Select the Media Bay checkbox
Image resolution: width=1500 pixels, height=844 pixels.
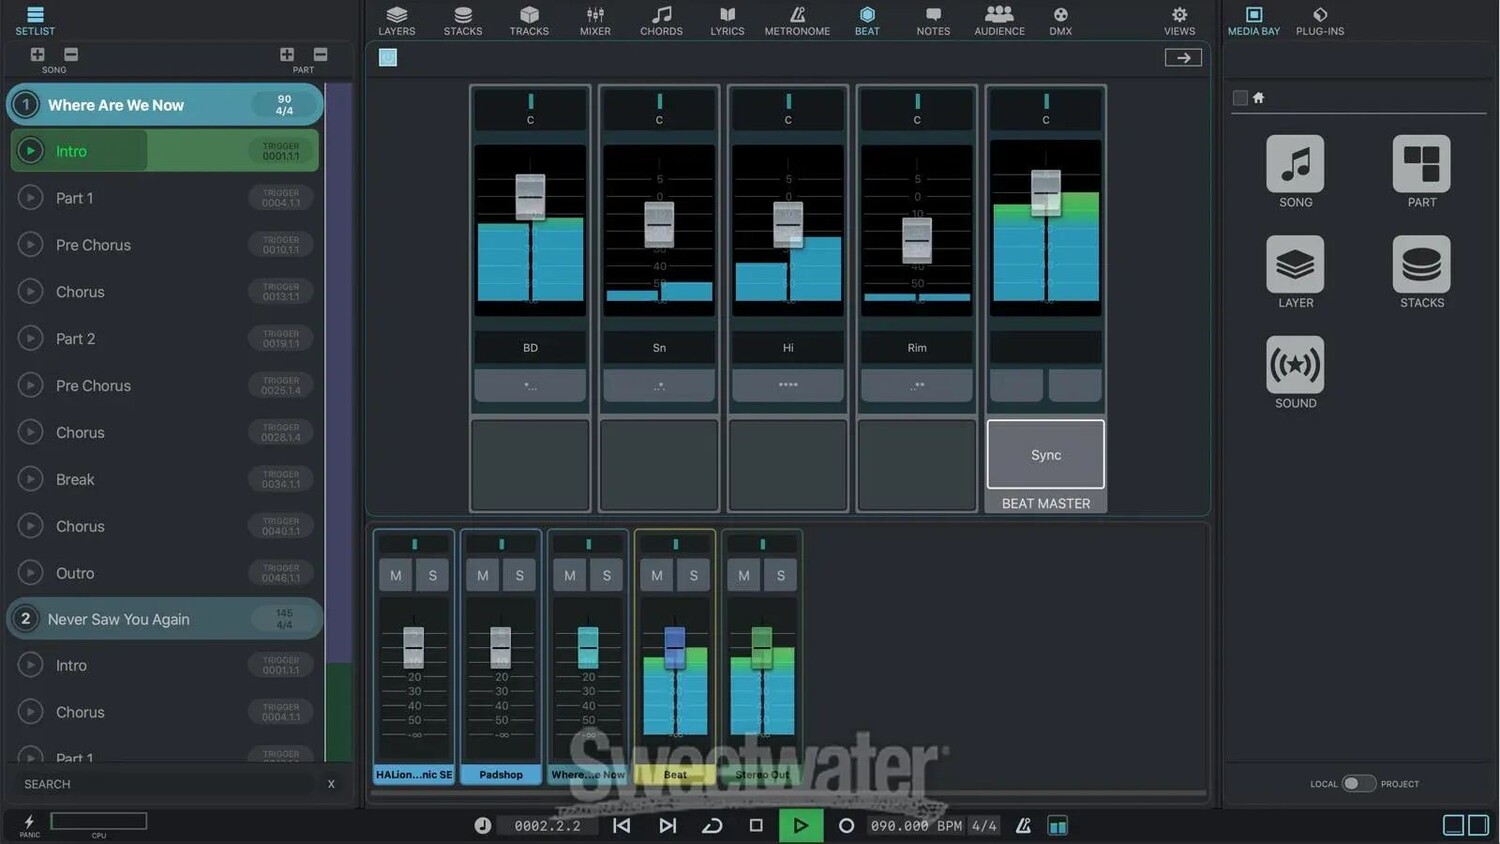coord(1240,98)
